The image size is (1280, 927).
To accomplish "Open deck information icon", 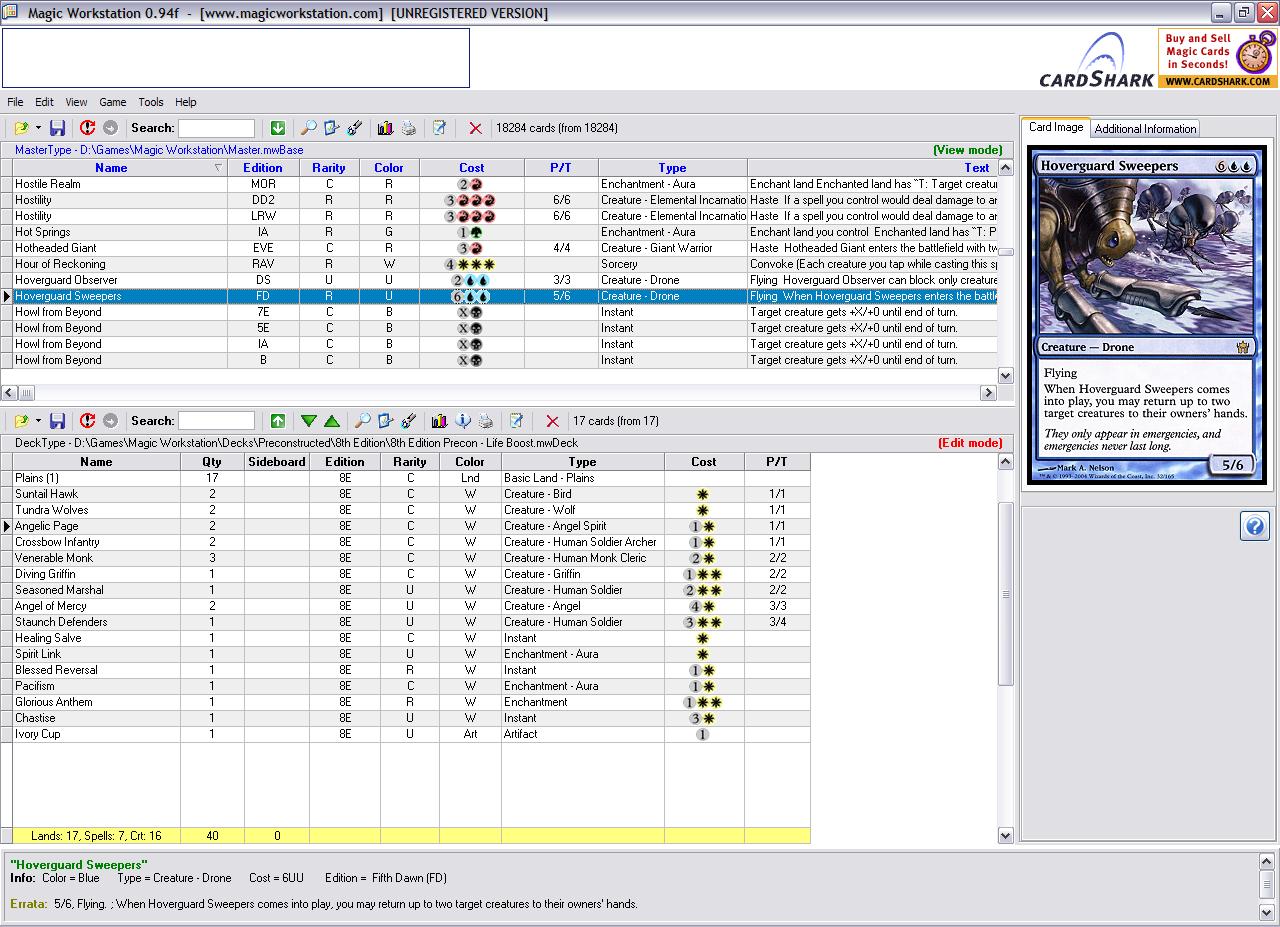I will 462,421.
